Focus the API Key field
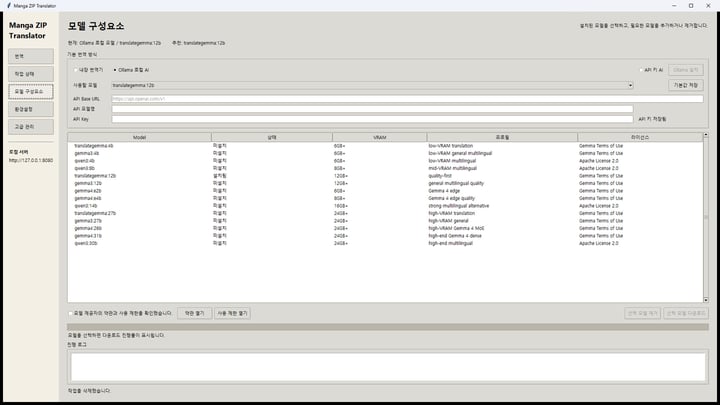Viewport: 720px width, 405px height. click(372, 119)
